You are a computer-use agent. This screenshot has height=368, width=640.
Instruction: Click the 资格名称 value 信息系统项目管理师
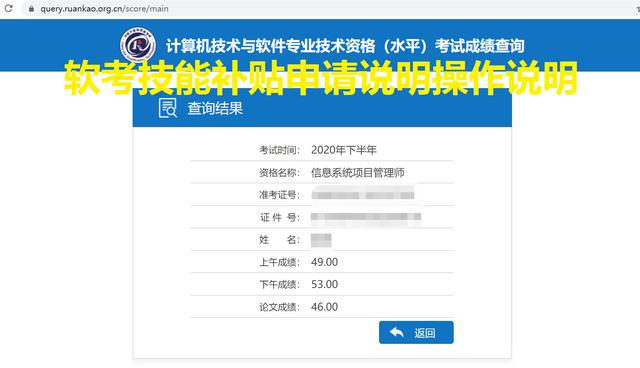pyautogui.click(x=358, y=173)
